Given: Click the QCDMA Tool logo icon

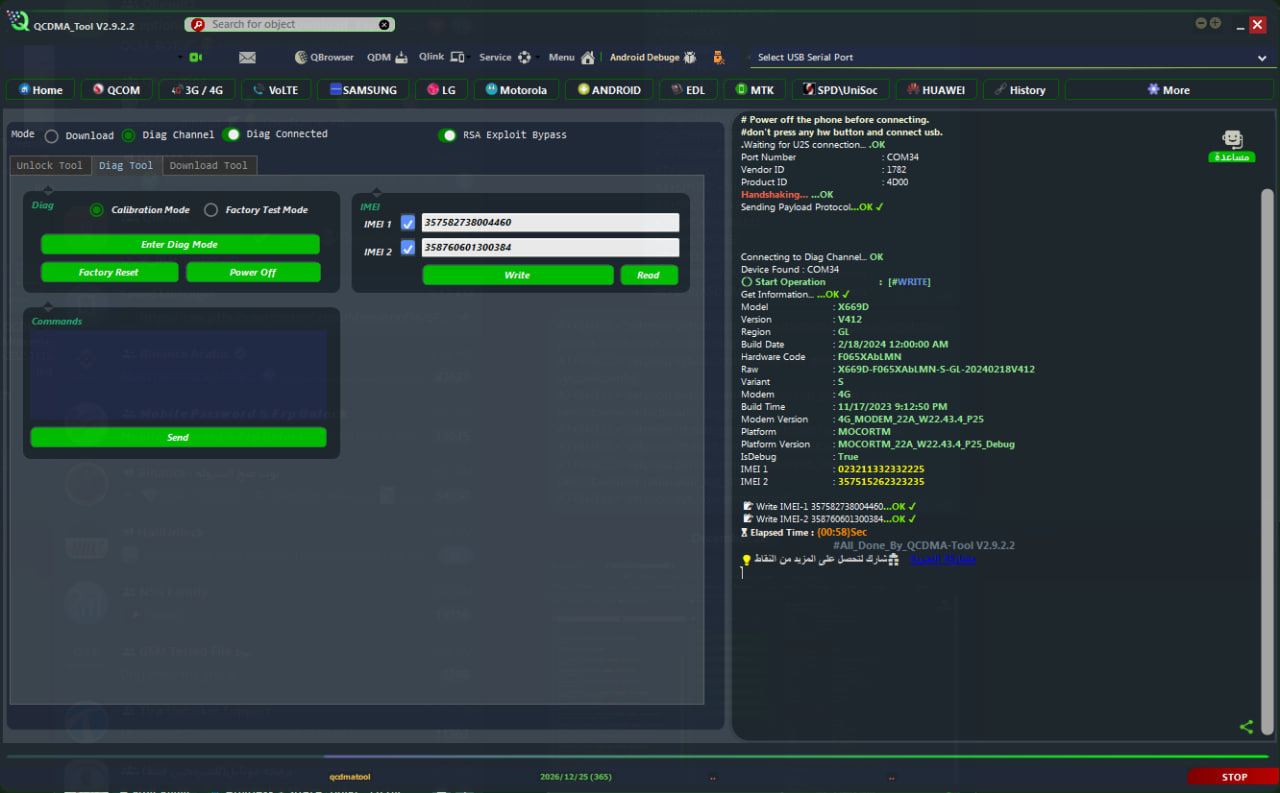Looking at the screenshot, I should click(x=18, y=20).
